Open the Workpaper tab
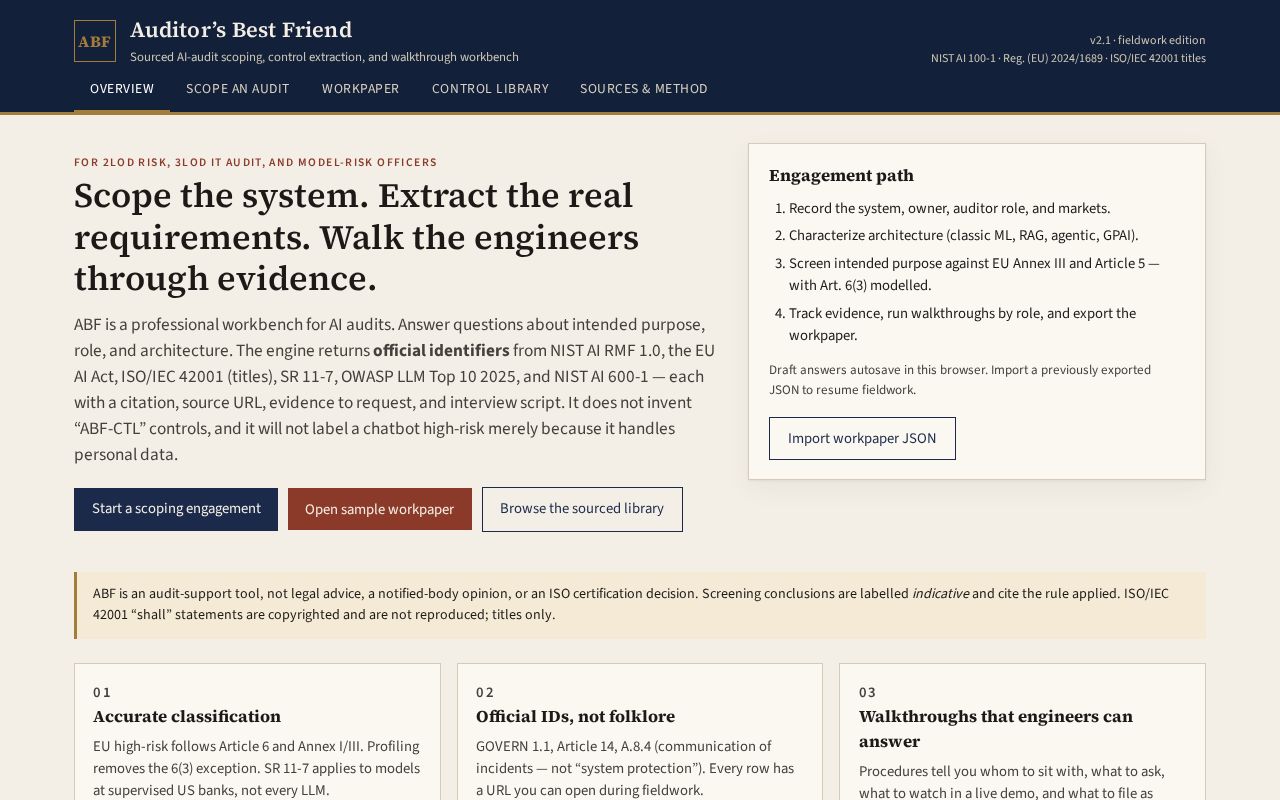 [360, 89]
